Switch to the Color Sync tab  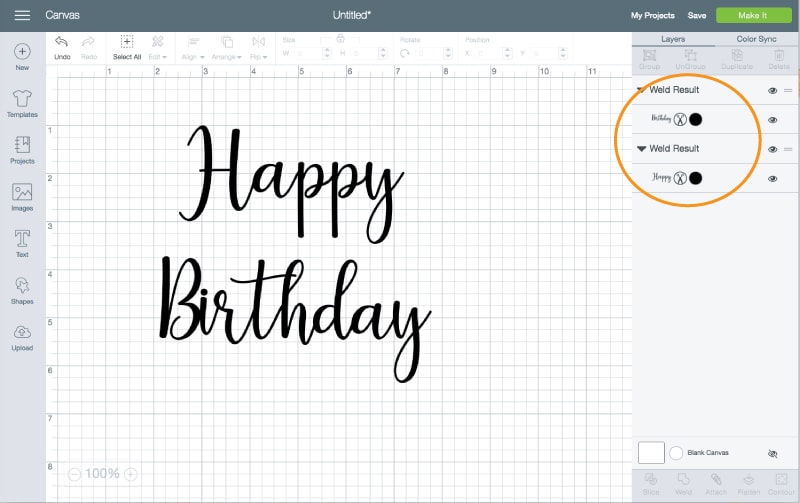point(757,39)
